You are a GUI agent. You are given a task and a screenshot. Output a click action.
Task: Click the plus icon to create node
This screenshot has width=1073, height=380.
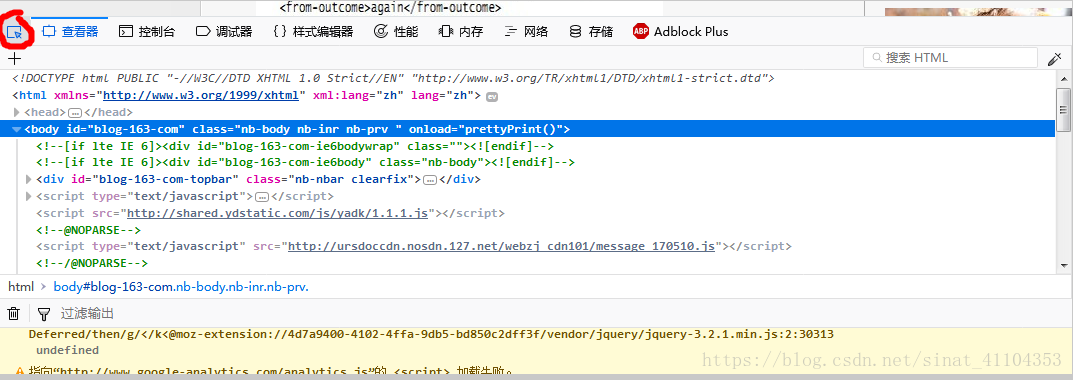tap(14, 58)
